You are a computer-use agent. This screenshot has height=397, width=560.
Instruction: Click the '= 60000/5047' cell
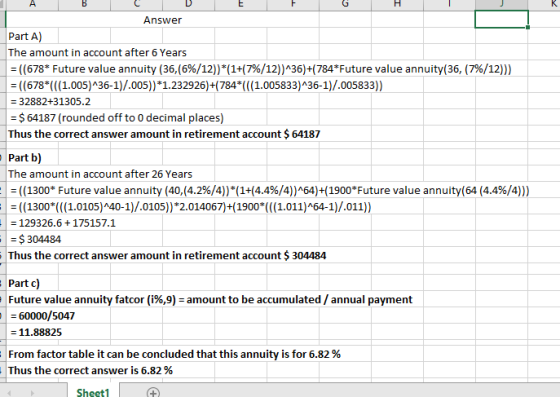click(42, 316)
